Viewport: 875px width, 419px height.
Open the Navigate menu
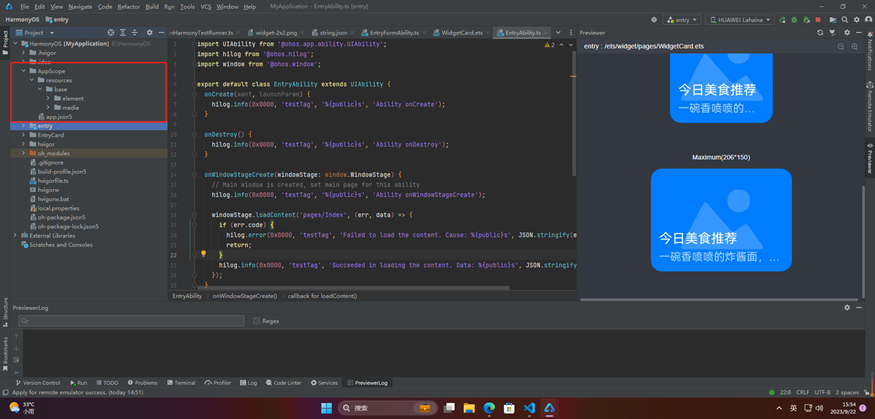tap(80, 7)
